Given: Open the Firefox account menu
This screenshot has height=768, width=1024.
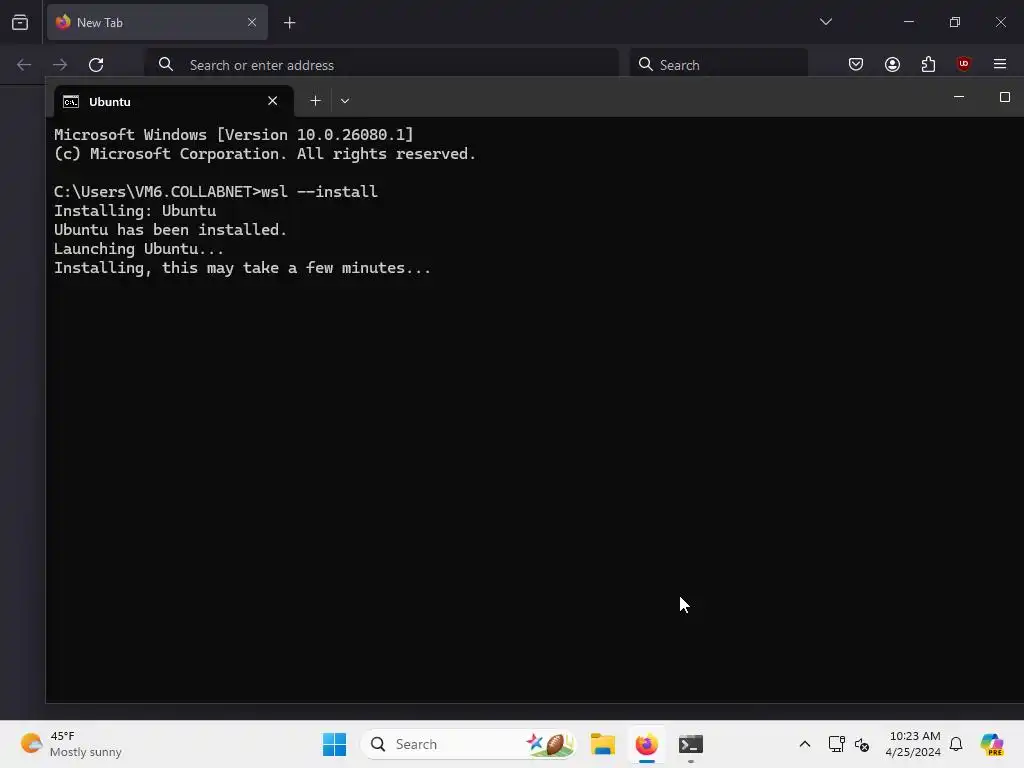Looking at the screenshot, I should click(x=892, y=64).
